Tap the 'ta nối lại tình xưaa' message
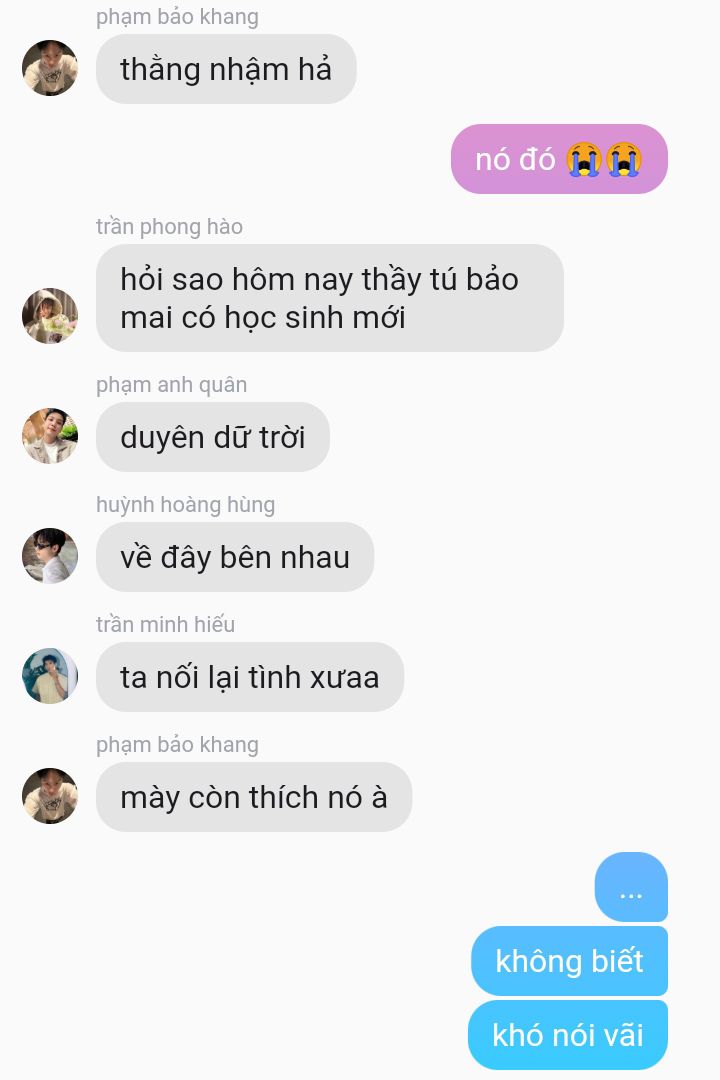 [x=249, y=677]
